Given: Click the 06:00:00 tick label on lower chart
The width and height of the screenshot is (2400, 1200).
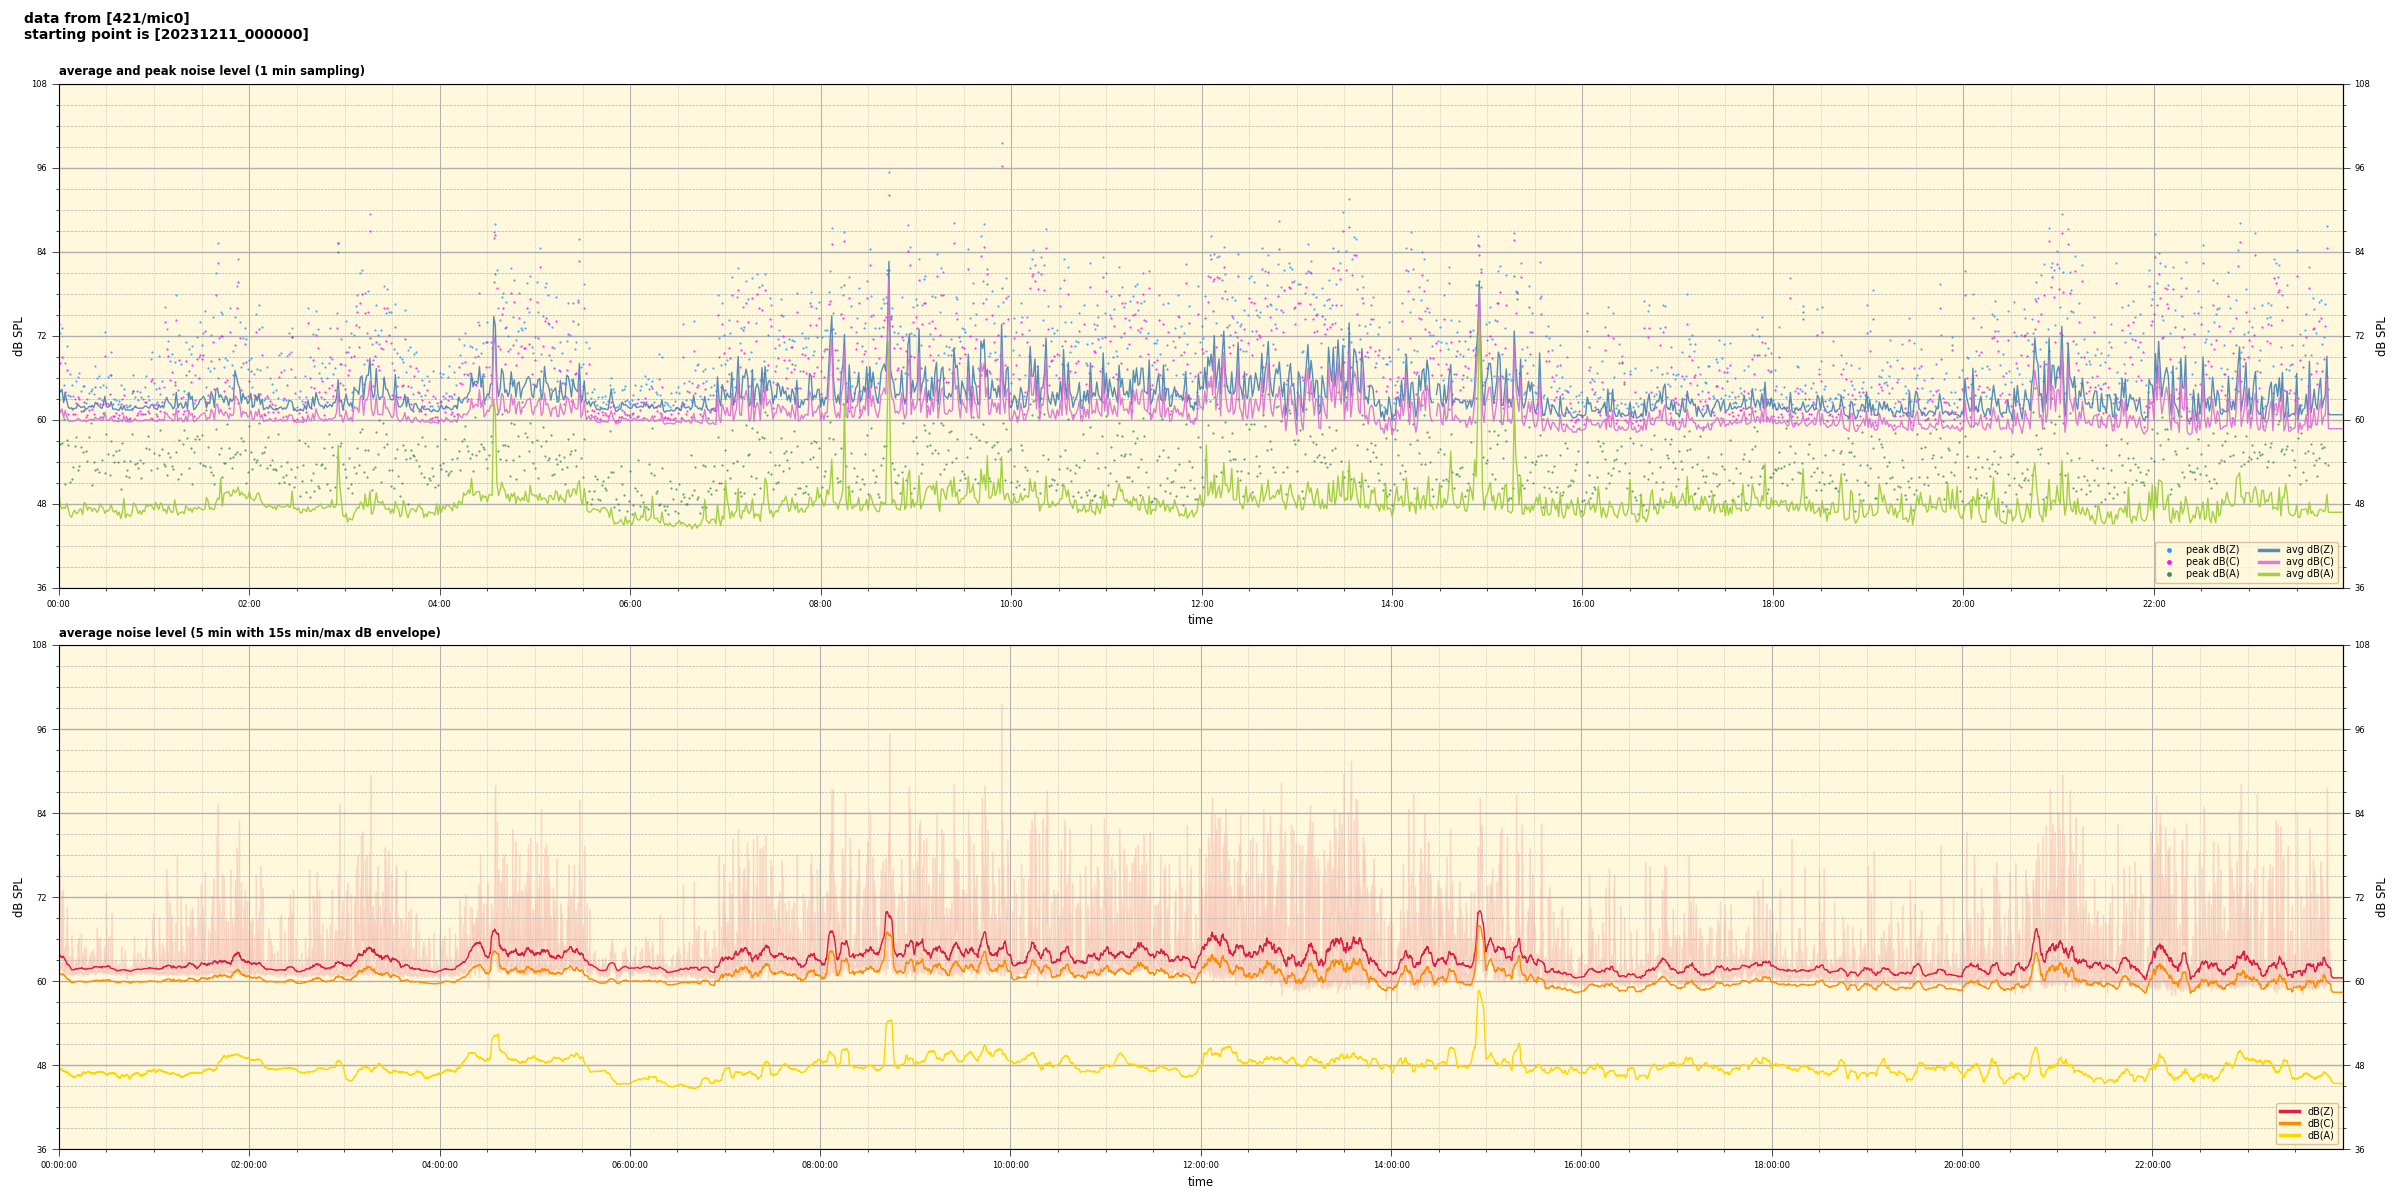Looking at the screenshot, I should click(x=630, y=1165).
